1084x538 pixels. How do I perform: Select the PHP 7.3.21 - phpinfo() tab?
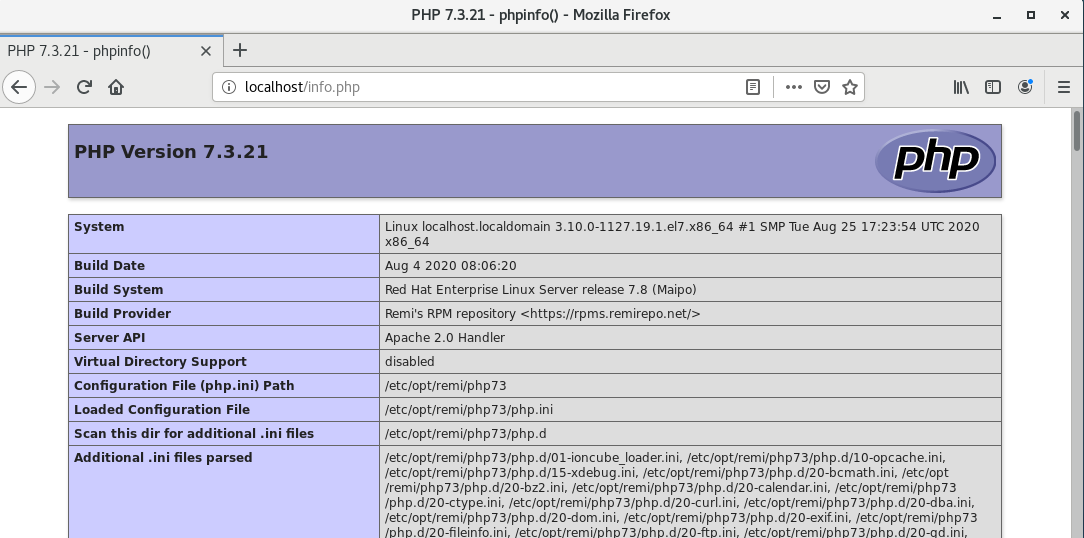click(111, 50)
